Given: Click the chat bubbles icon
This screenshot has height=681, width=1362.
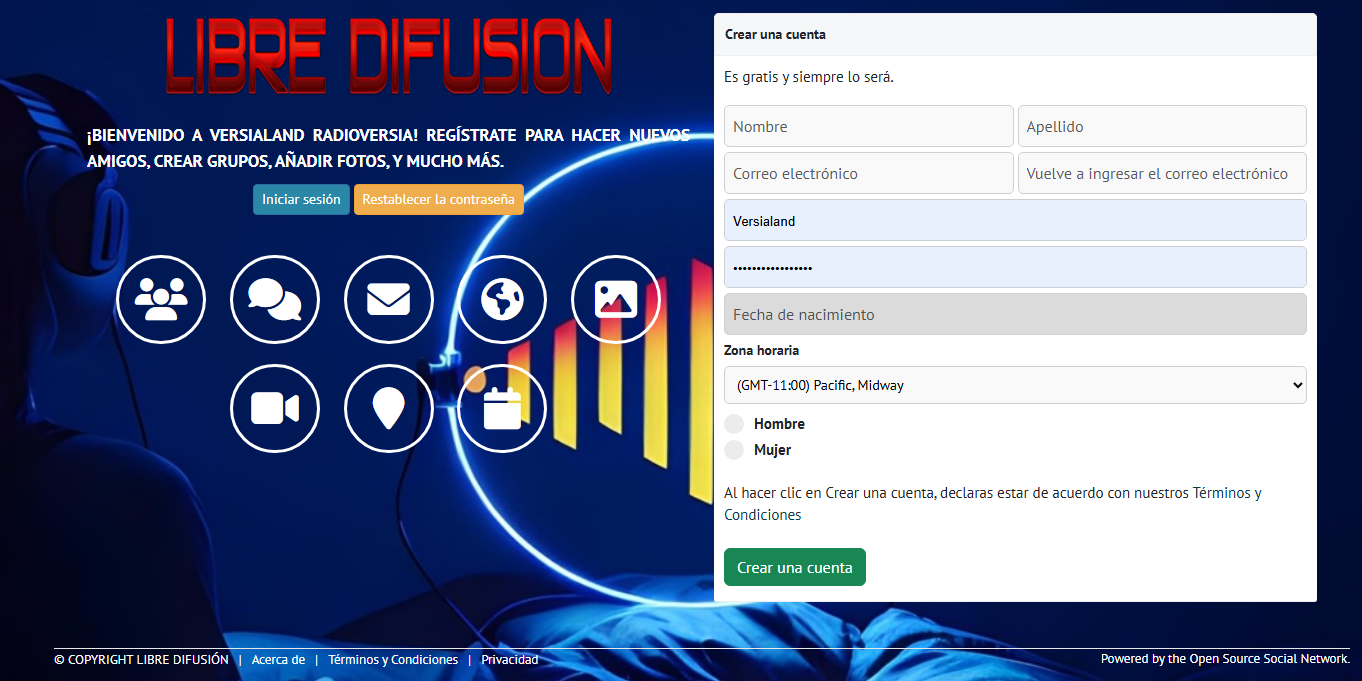Looking at the screenshot, I should pos(275,300).
